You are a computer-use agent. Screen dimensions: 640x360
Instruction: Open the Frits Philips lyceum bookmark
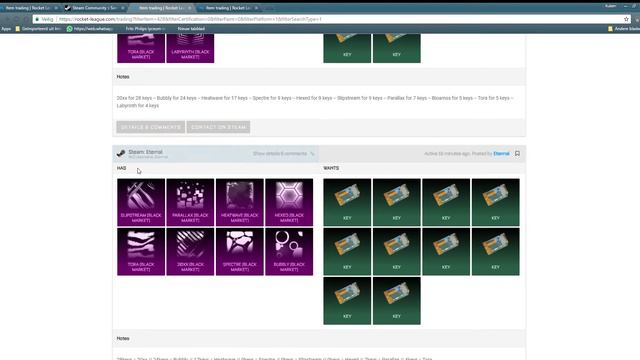144,29
